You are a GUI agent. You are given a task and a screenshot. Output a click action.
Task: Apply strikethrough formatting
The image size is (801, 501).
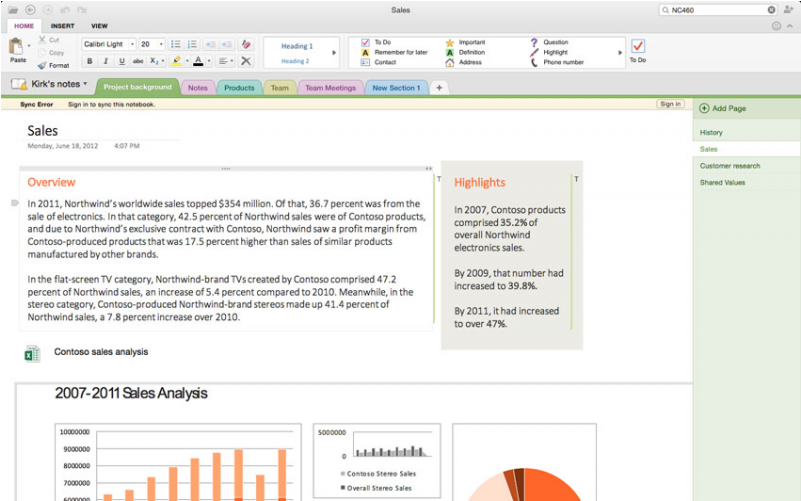coord(138,61)
